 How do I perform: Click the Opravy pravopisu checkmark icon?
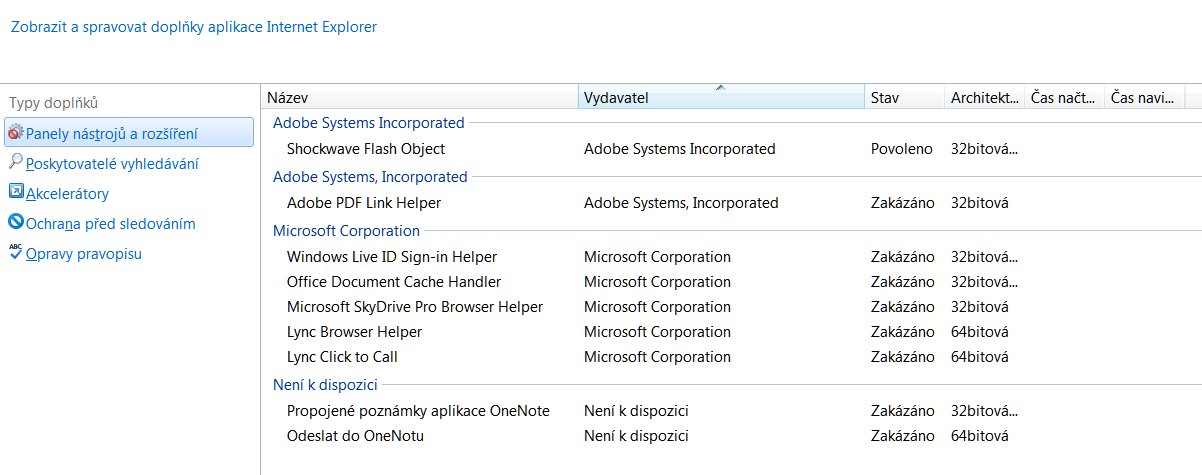(15, 252)
